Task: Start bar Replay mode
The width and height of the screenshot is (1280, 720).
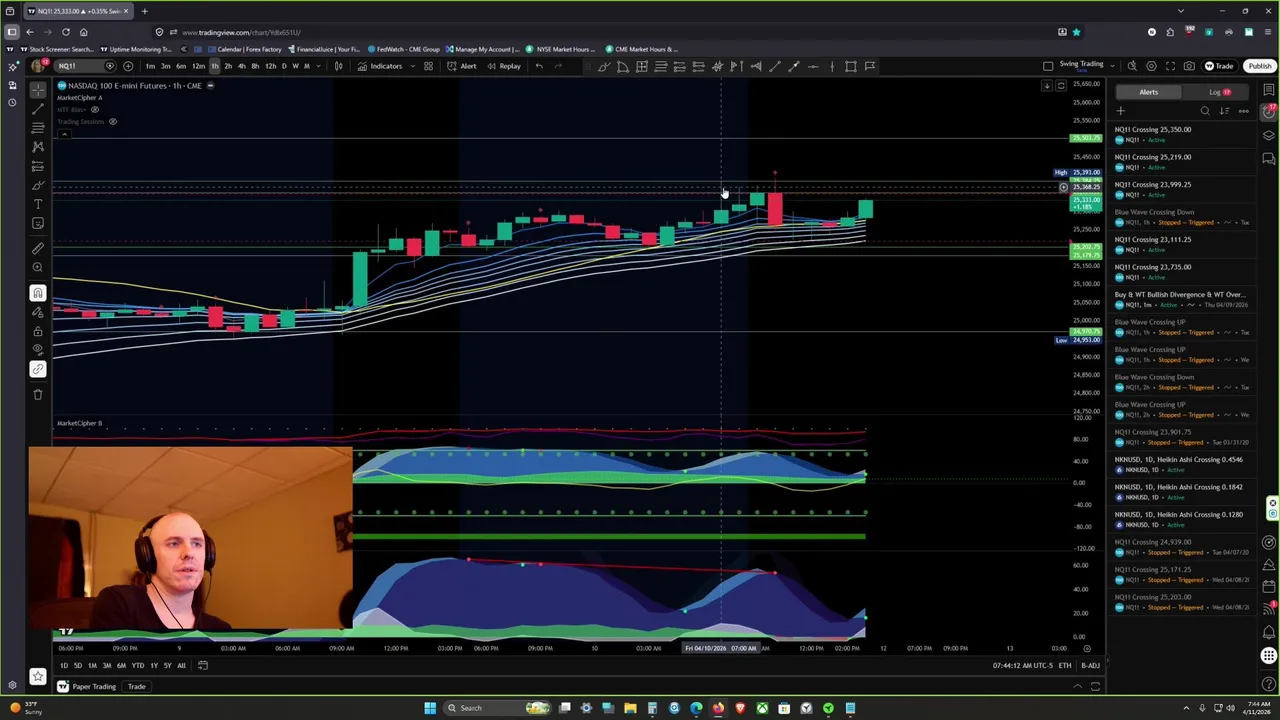Action: click(504, 66)
